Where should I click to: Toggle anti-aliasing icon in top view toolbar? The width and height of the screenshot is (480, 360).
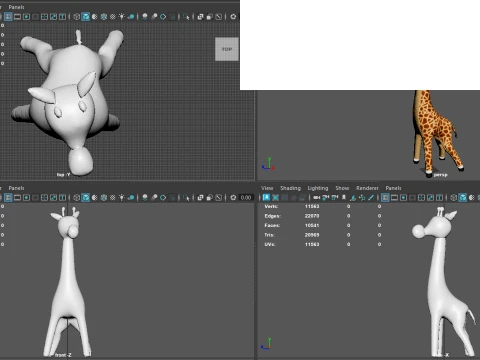[x=163, y=17]
